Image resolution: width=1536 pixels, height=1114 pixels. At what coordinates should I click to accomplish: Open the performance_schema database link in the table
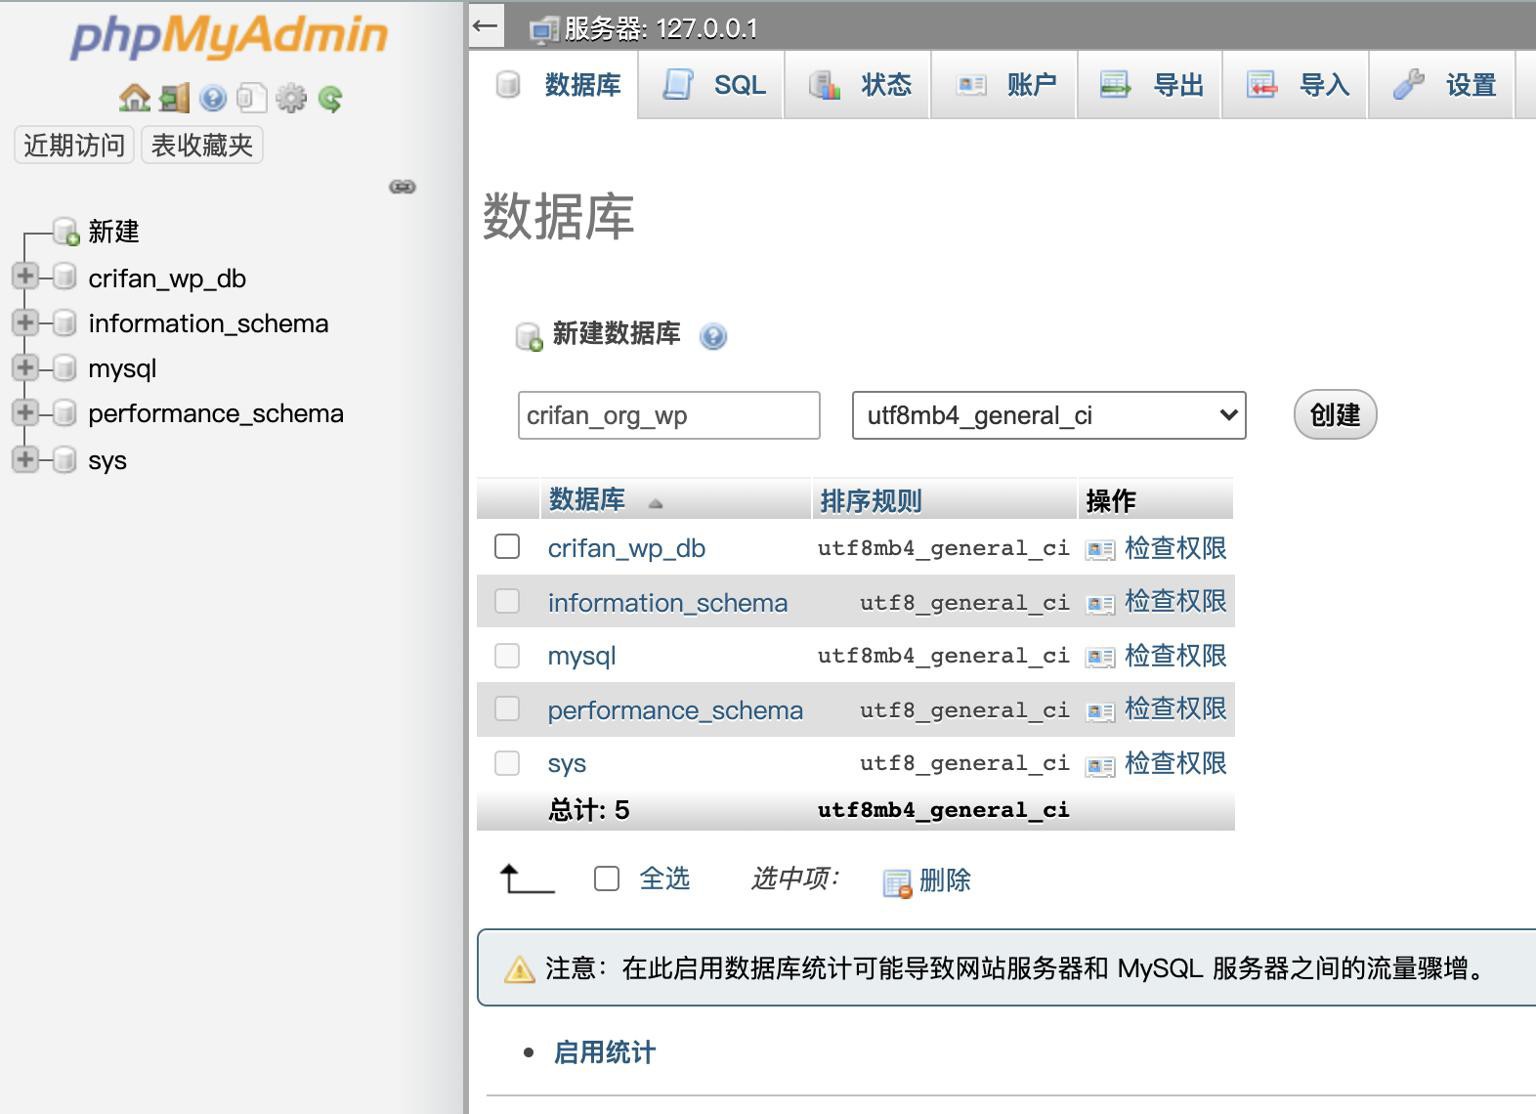click(675, 710)
